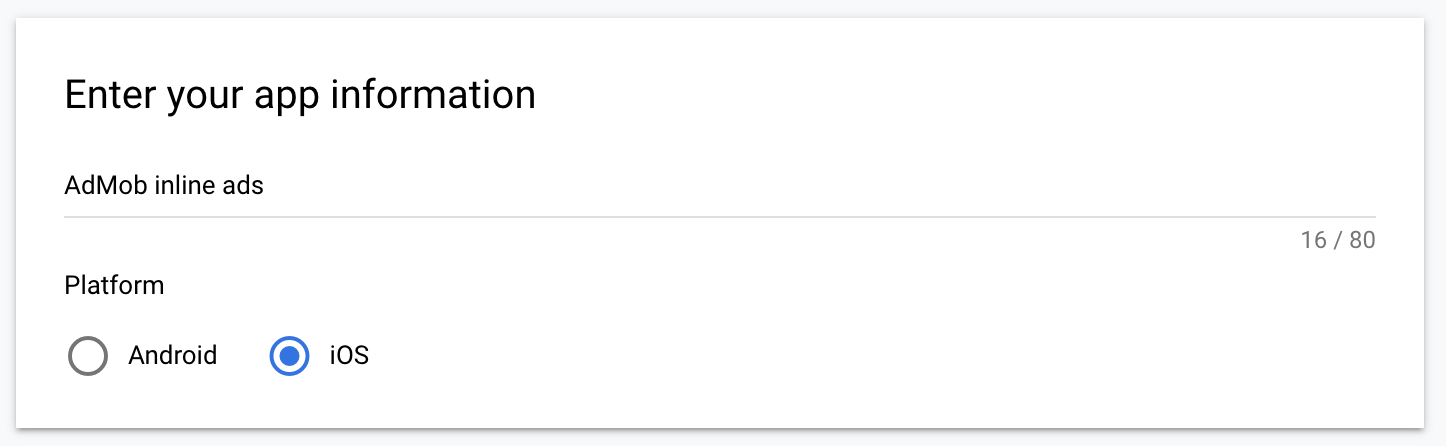1446x446 pixels.
Task: Click the "16 / 80" character counter
Action: 1338,241
